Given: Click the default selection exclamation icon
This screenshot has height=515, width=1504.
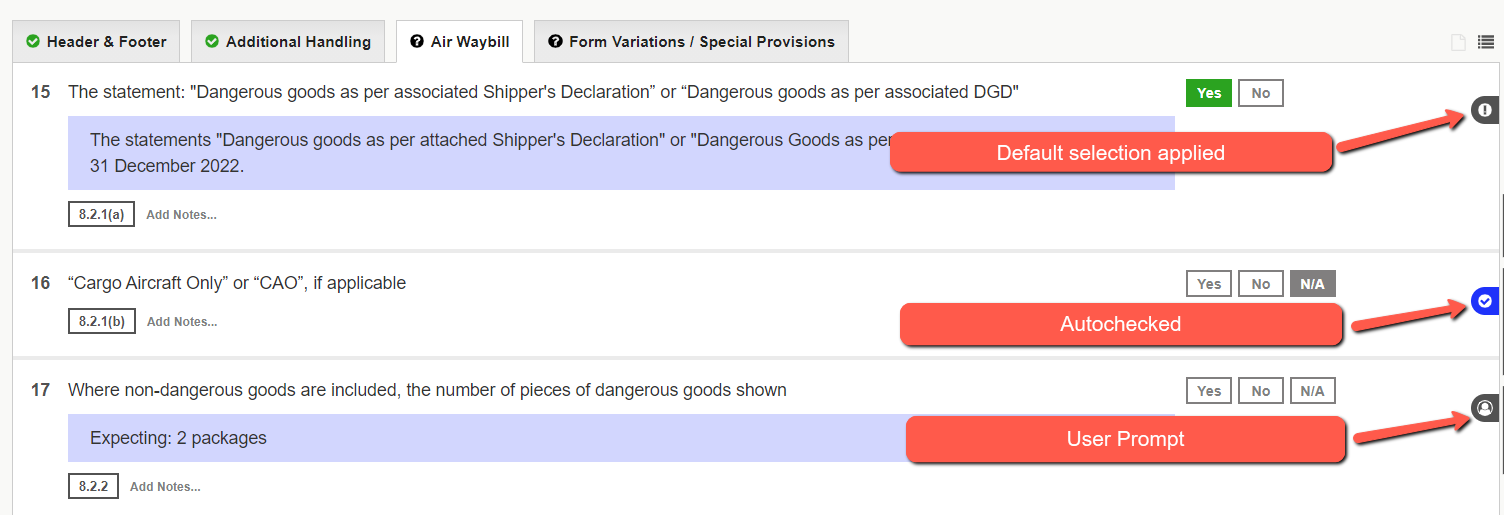Looking at the screenshot, I should coord(1485,110).
